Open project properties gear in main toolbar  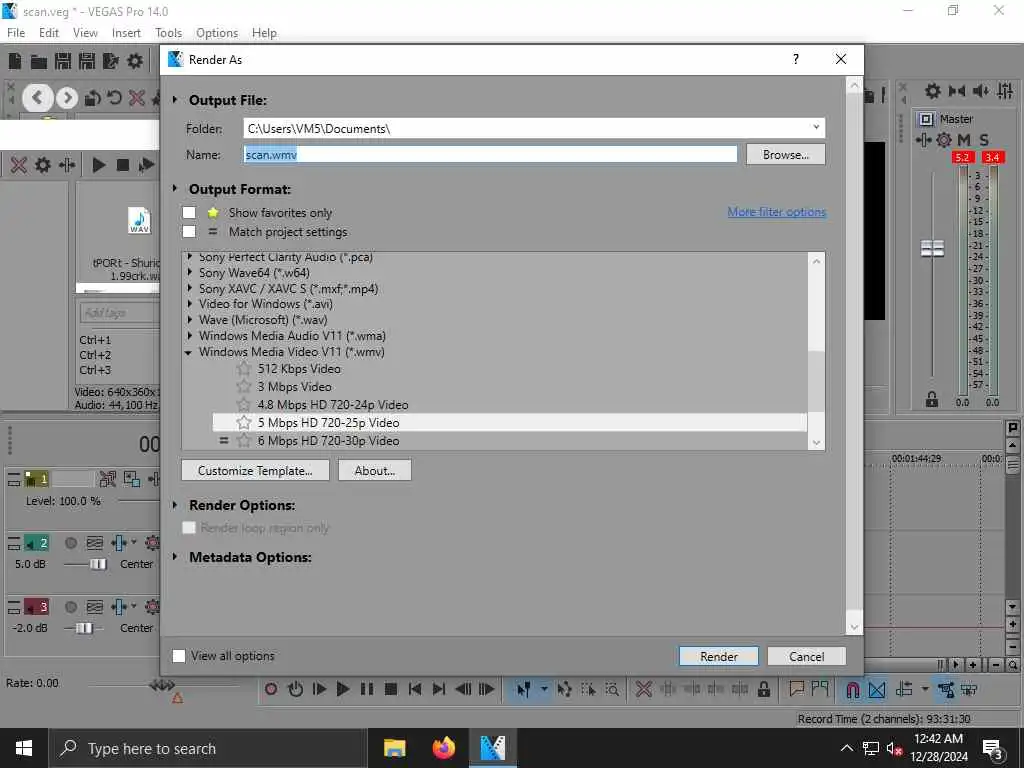tap(135, 61)
